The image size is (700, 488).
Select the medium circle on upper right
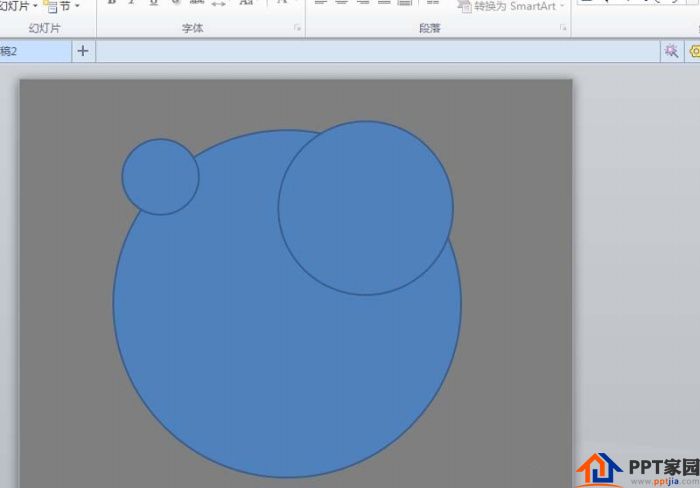point(366,208)
